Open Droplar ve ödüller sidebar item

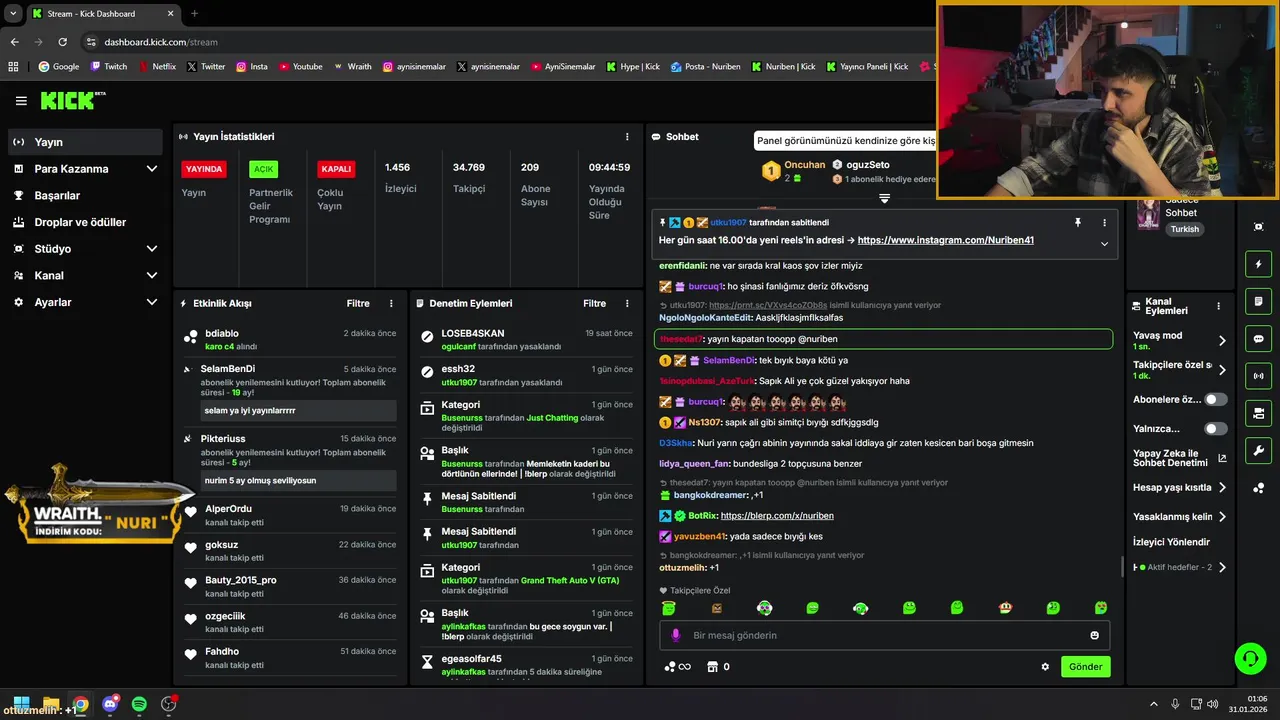(85, 222)
